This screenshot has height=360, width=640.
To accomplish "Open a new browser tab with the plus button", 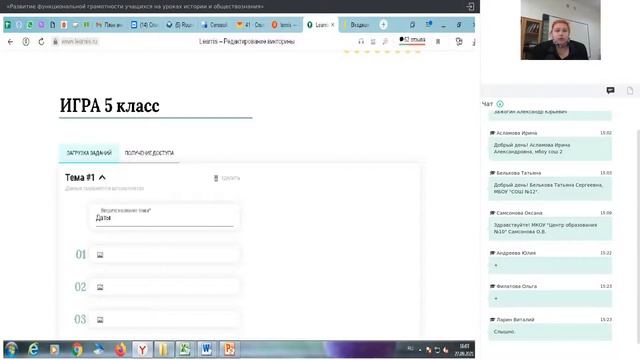I will pos(383,25).
